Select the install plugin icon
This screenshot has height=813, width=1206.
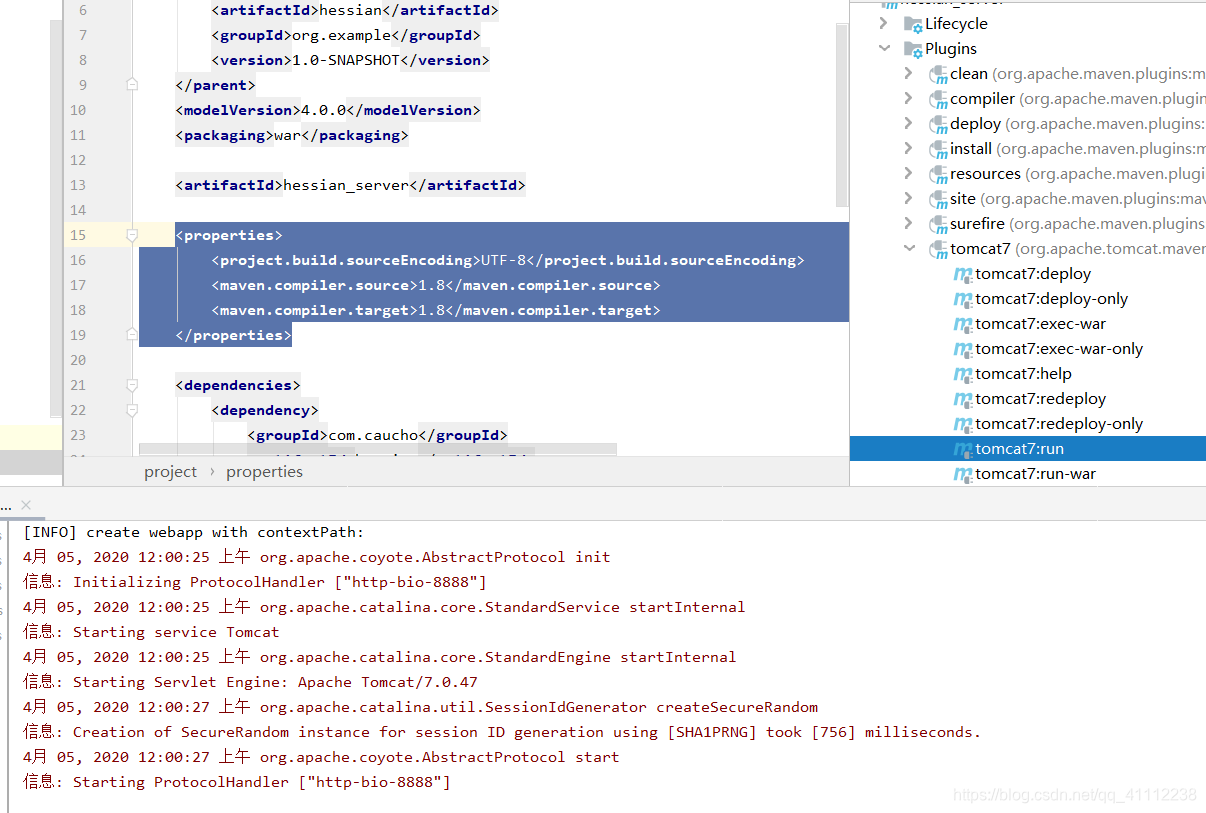pyautogui.click(x=938, y=149)
